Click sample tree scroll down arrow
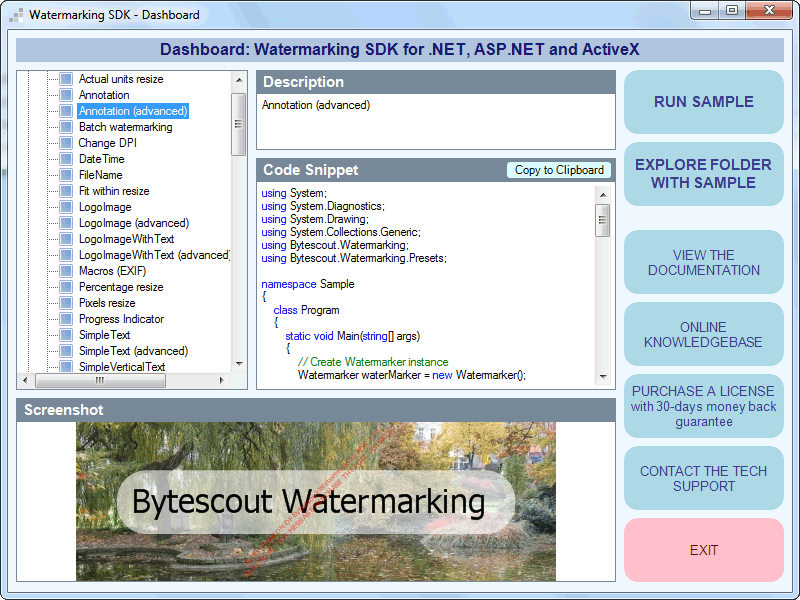The width and height of the screenshot is (800, 600). pyautogui.click(x=239, y=364)
